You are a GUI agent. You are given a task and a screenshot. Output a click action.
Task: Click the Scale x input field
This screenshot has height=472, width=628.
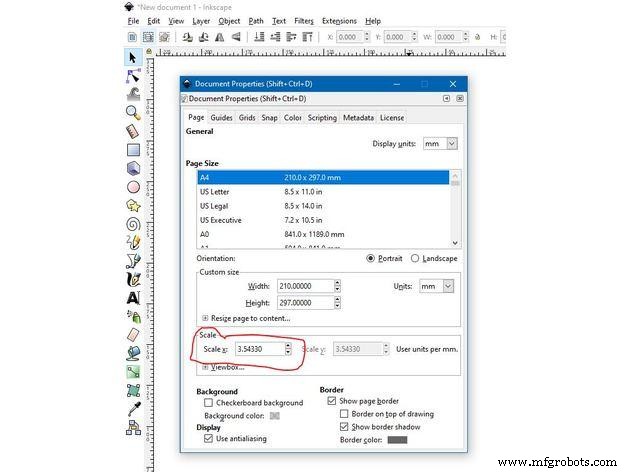point(258,349)
